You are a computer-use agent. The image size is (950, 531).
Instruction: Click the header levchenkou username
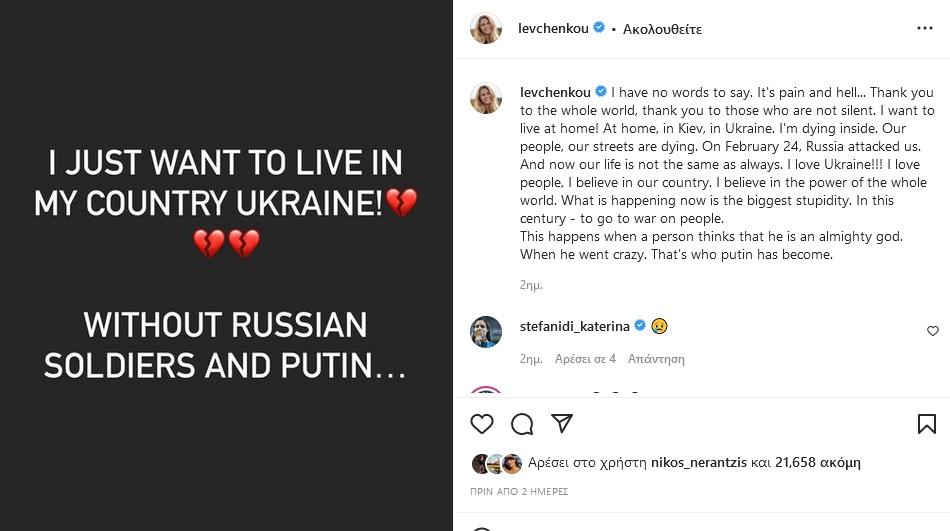click(x=554, y=28)
